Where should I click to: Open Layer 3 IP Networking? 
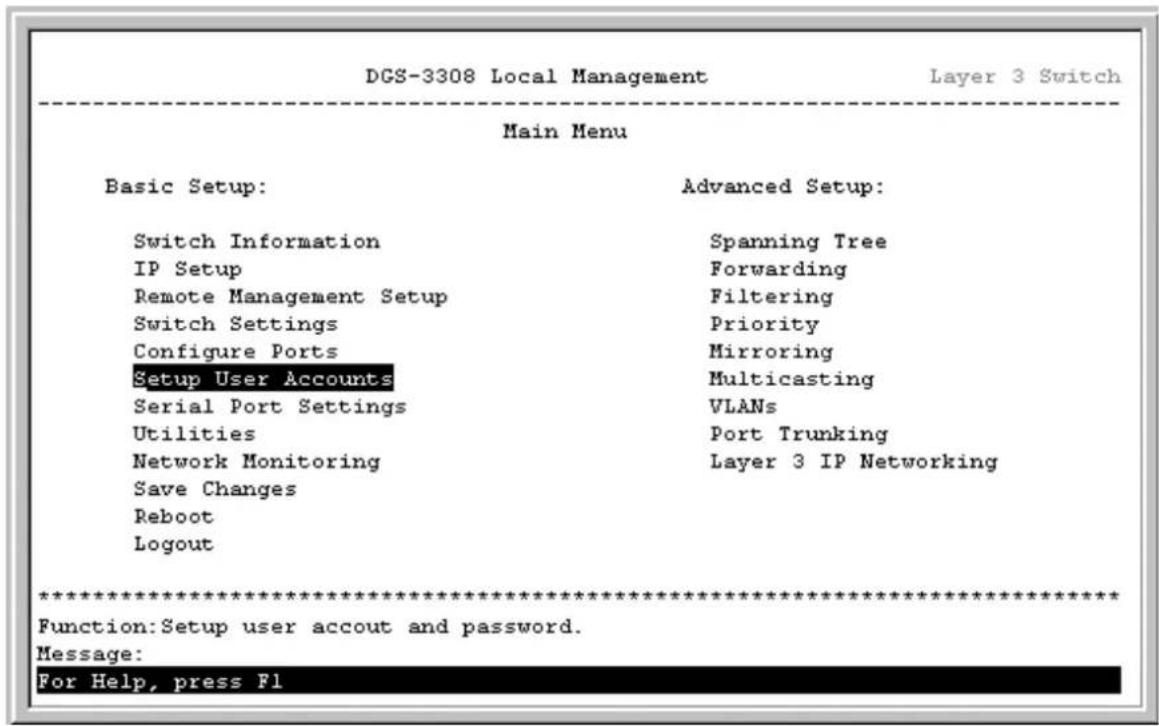854,461
